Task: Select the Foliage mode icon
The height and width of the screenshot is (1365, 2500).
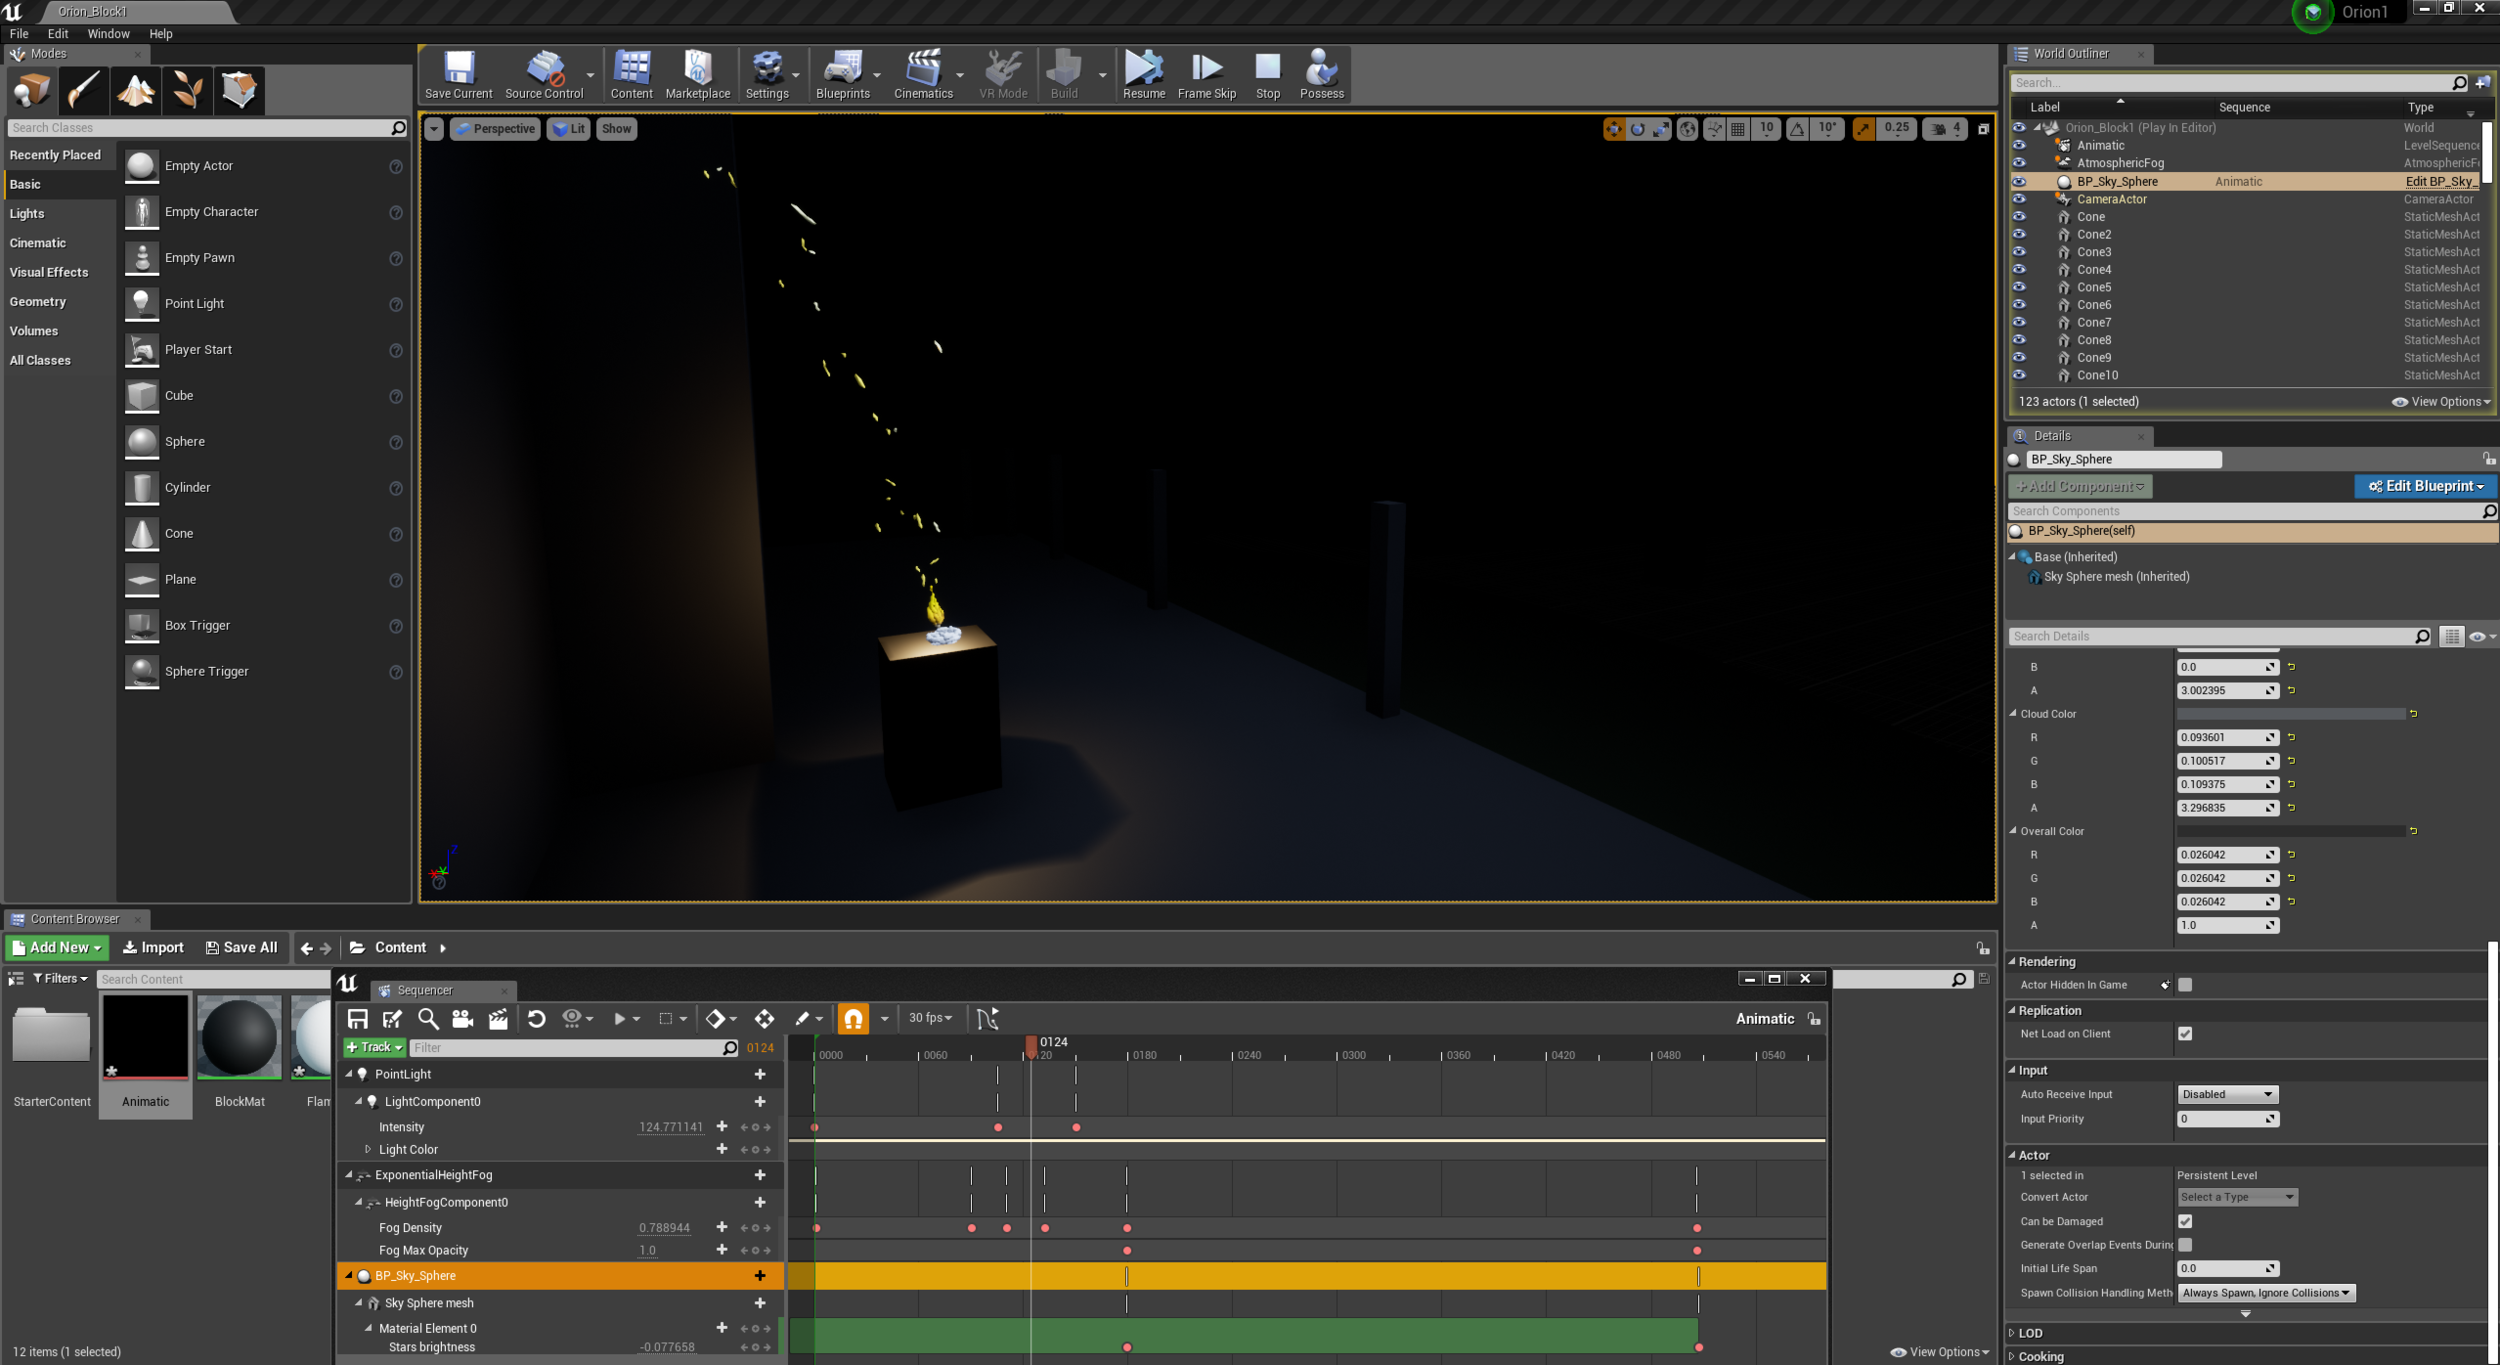Action: coord(187,90)
